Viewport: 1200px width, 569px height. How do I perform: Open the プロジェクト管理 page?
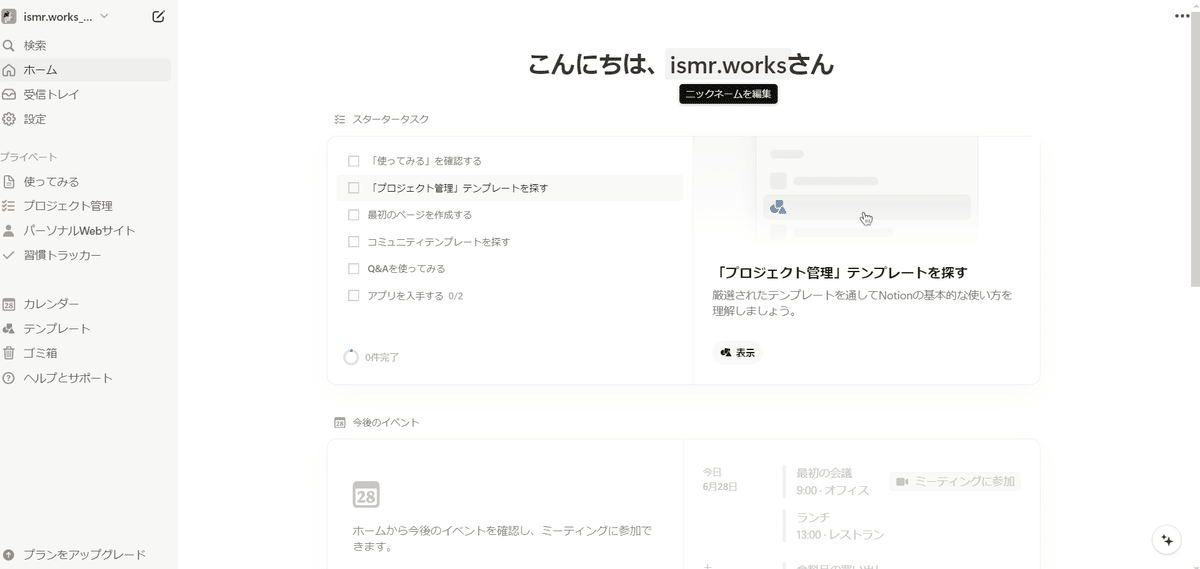pyautogui.click(x=86, y=206)
